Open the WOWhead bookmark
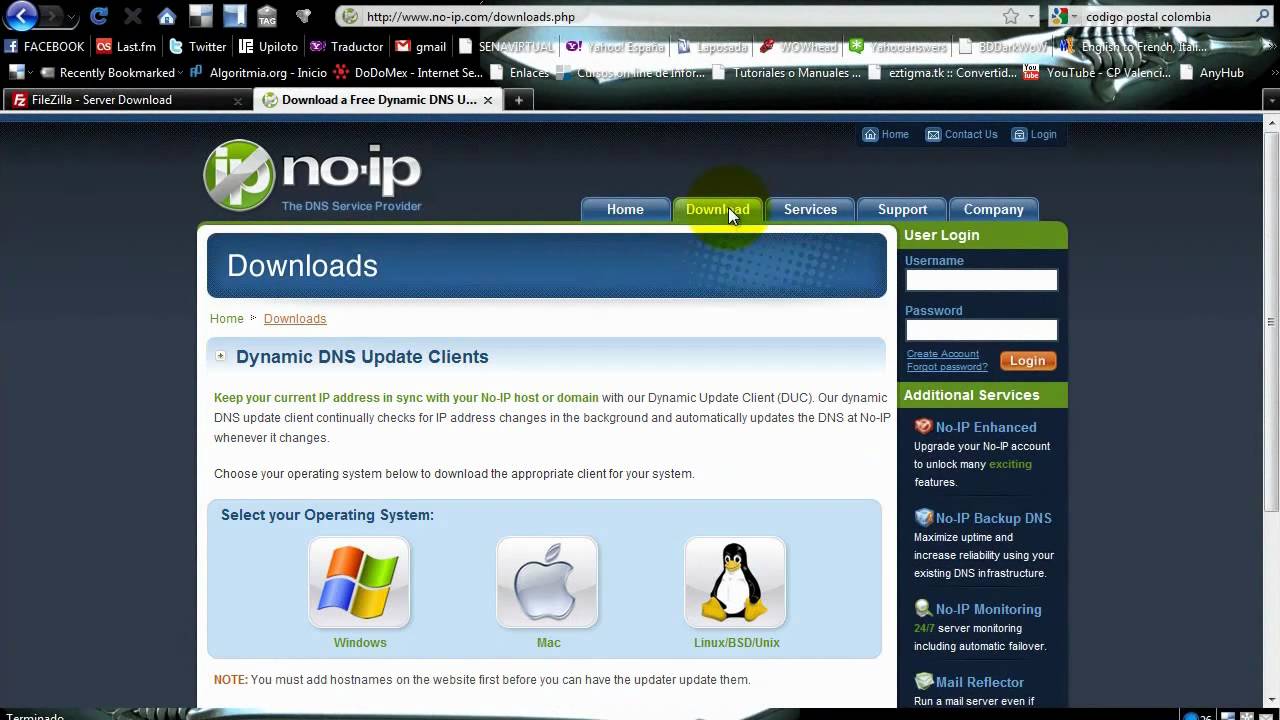The width and height of the screenshot is (1280, 720). pos(798,46)
